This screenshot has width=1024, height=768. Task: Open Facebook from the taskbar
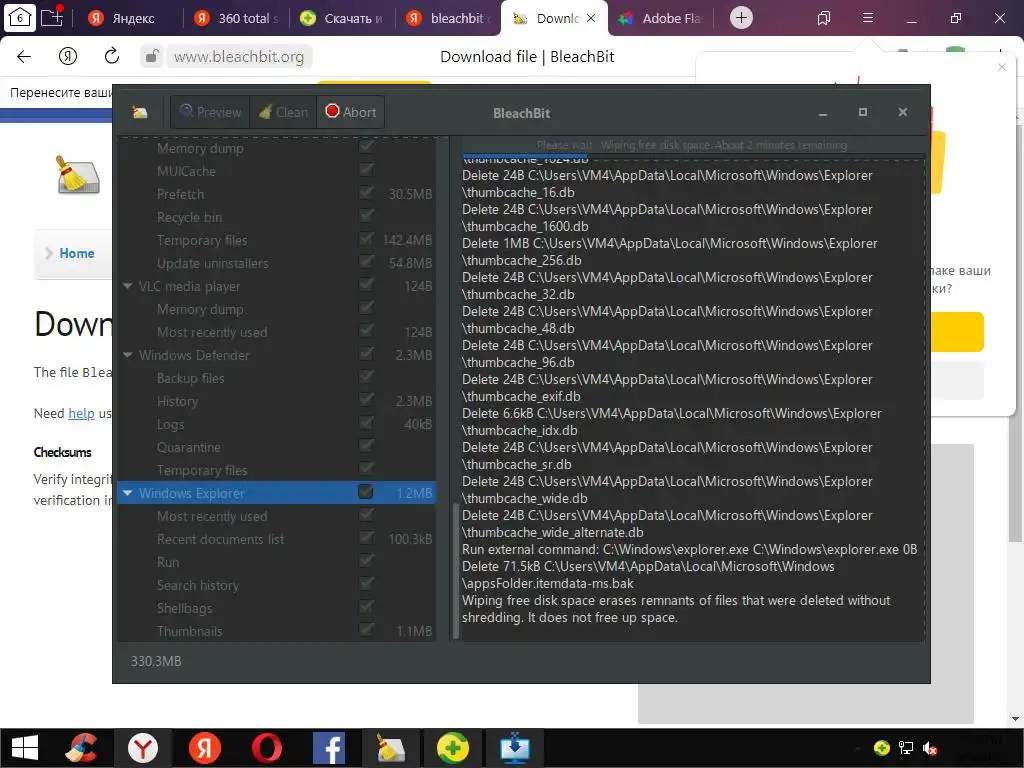(x=328, y=748)
